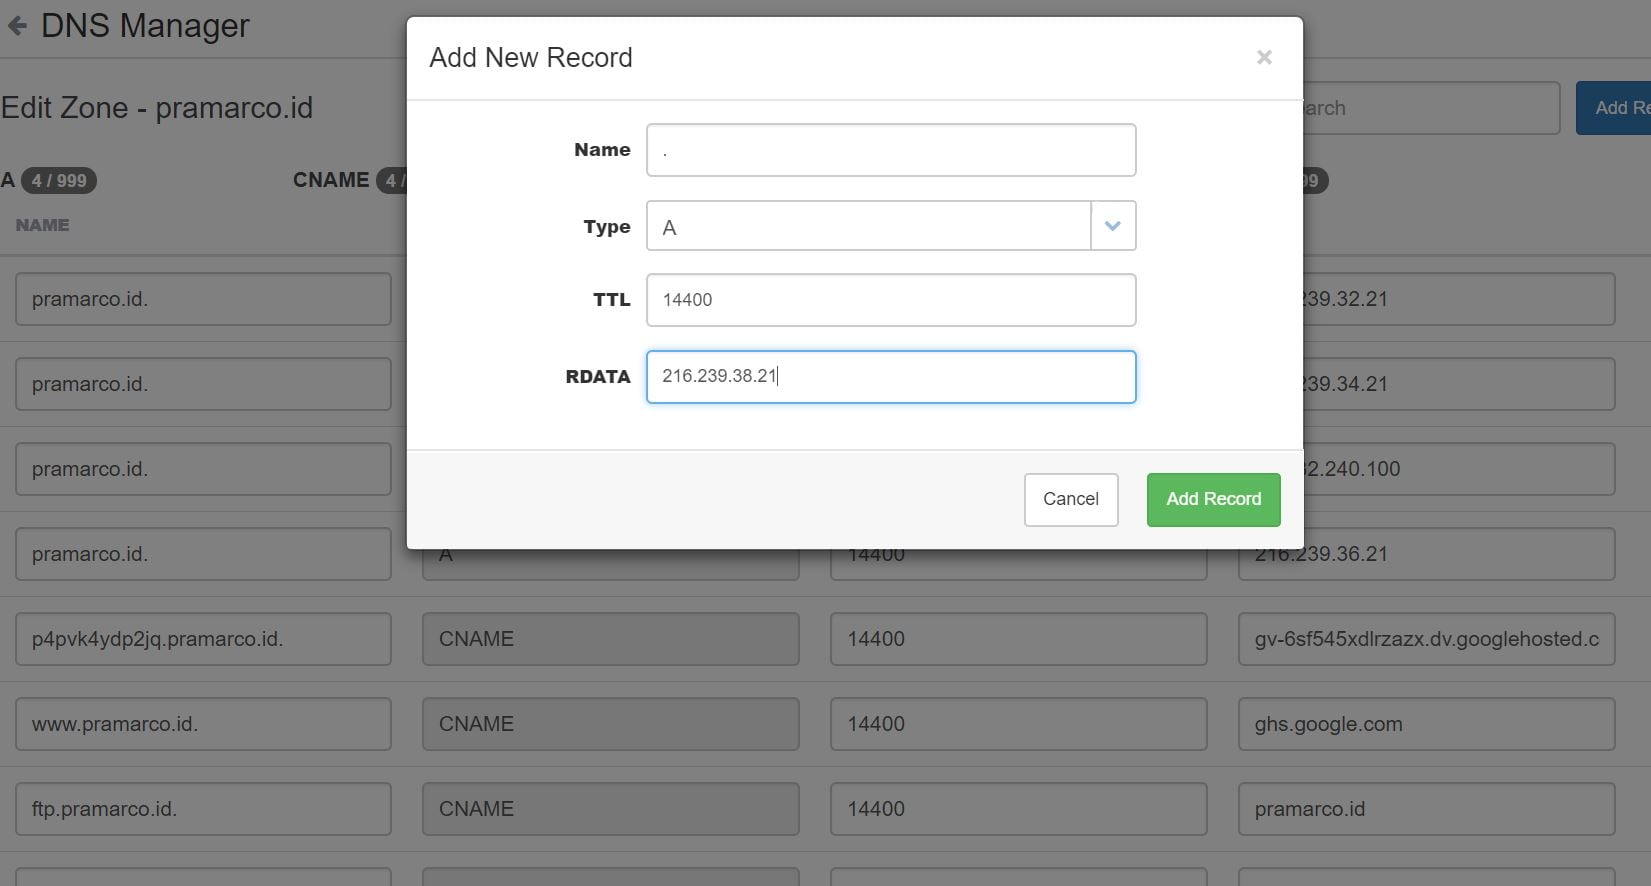This screenshot has width=1651, height=886.
Task: Click the ghs.google.com RDATA field
Action: (x=1426, y=724)
